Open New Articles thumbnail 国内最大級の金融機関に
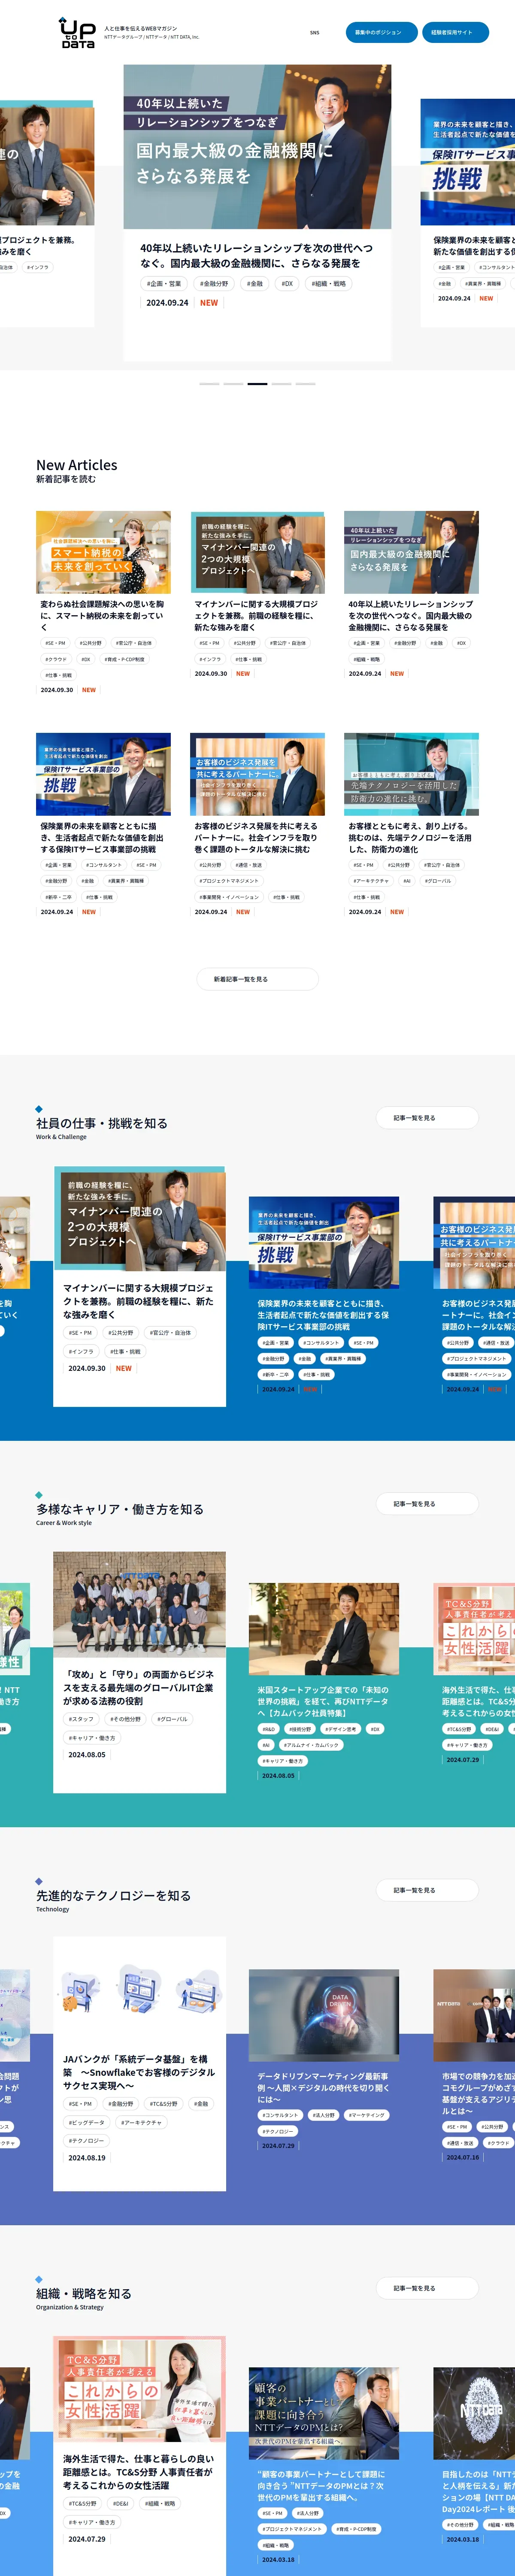 pos(411,552)
